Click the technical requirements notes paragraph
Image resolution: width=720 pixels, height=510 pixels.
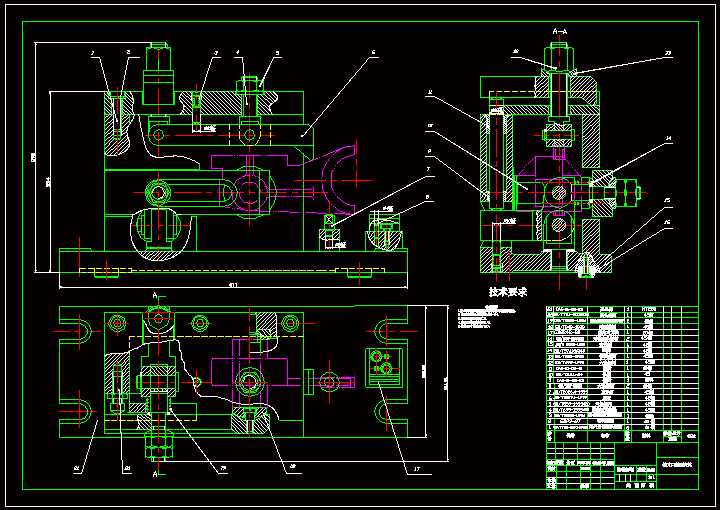click(490, 318)
